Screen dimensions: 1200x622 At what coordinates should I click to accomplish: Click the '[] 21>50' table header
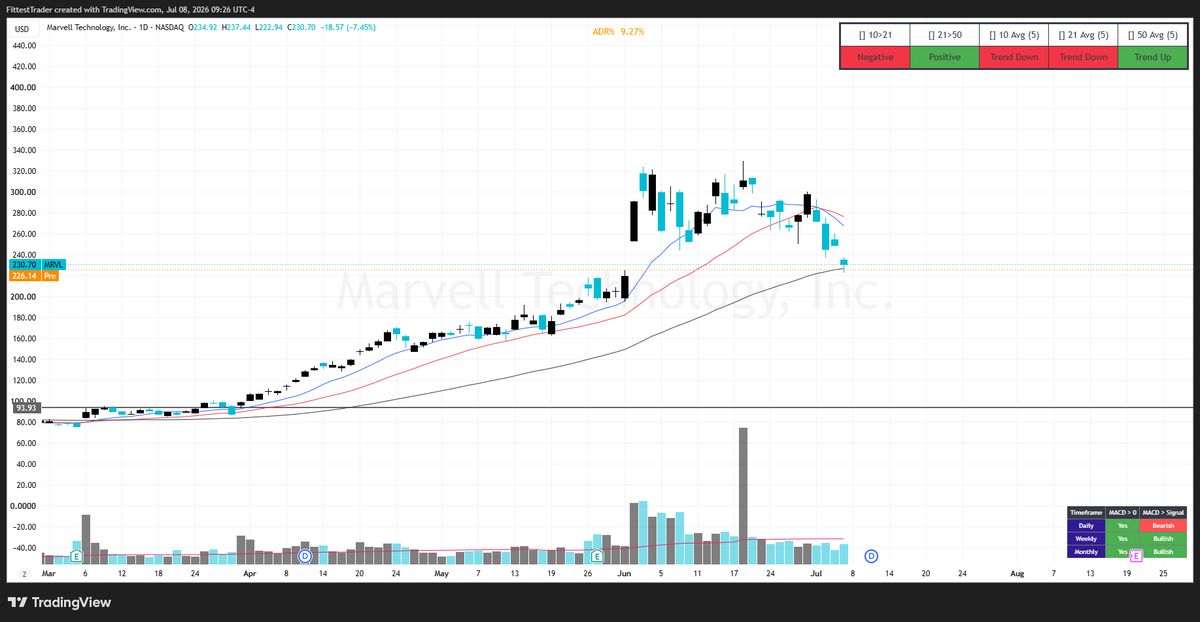944,34
